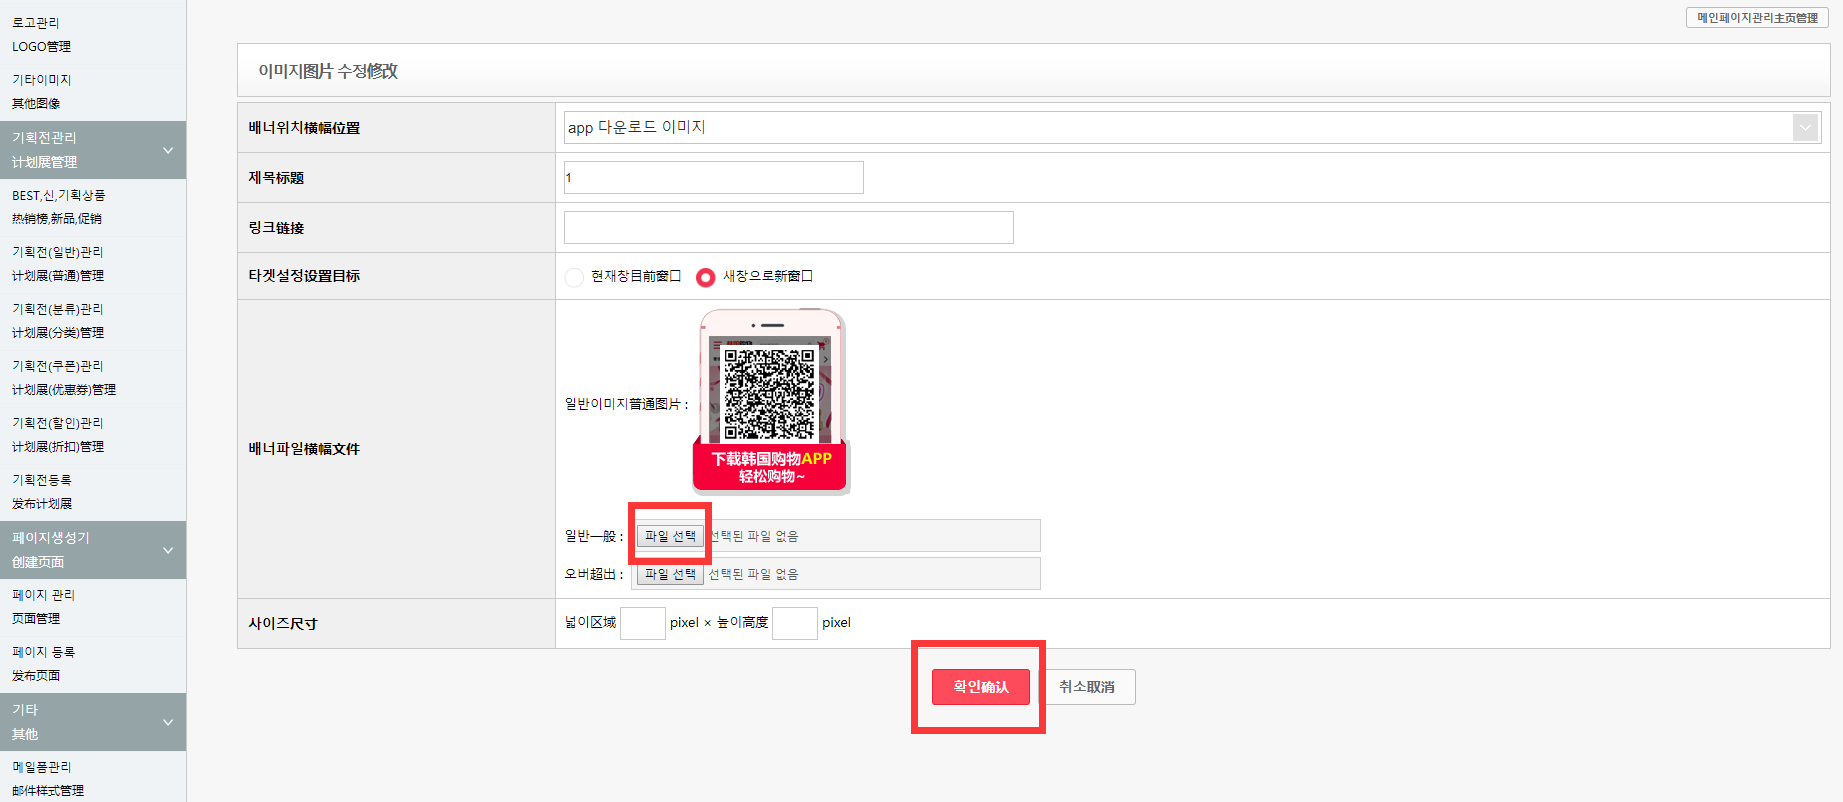
Task: Click the title input field containing 1
Action: point(713,177)
